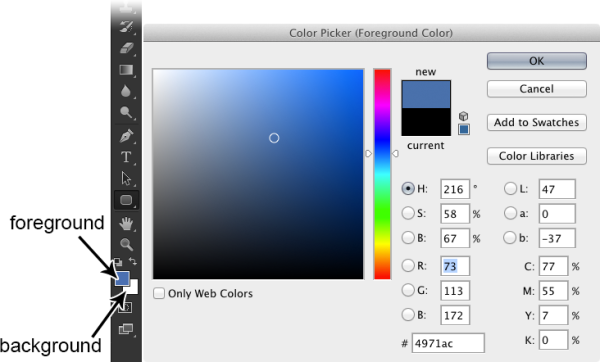This screenshot has height=362, width=600.
Task: Select the Blur droplet tool
Action: coord(126,91)
